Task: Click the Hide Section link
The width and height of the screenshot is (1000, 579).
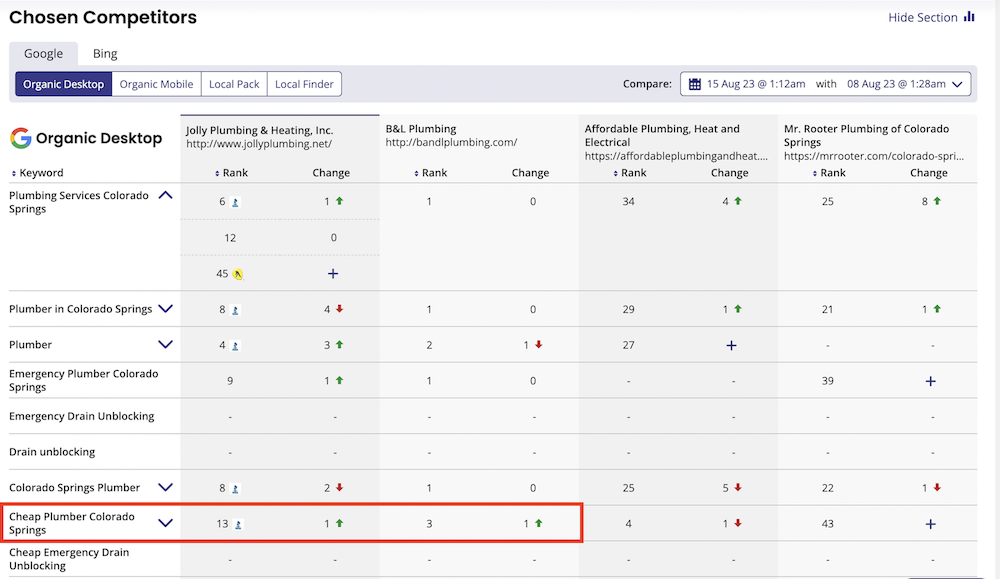Action: 922,17
